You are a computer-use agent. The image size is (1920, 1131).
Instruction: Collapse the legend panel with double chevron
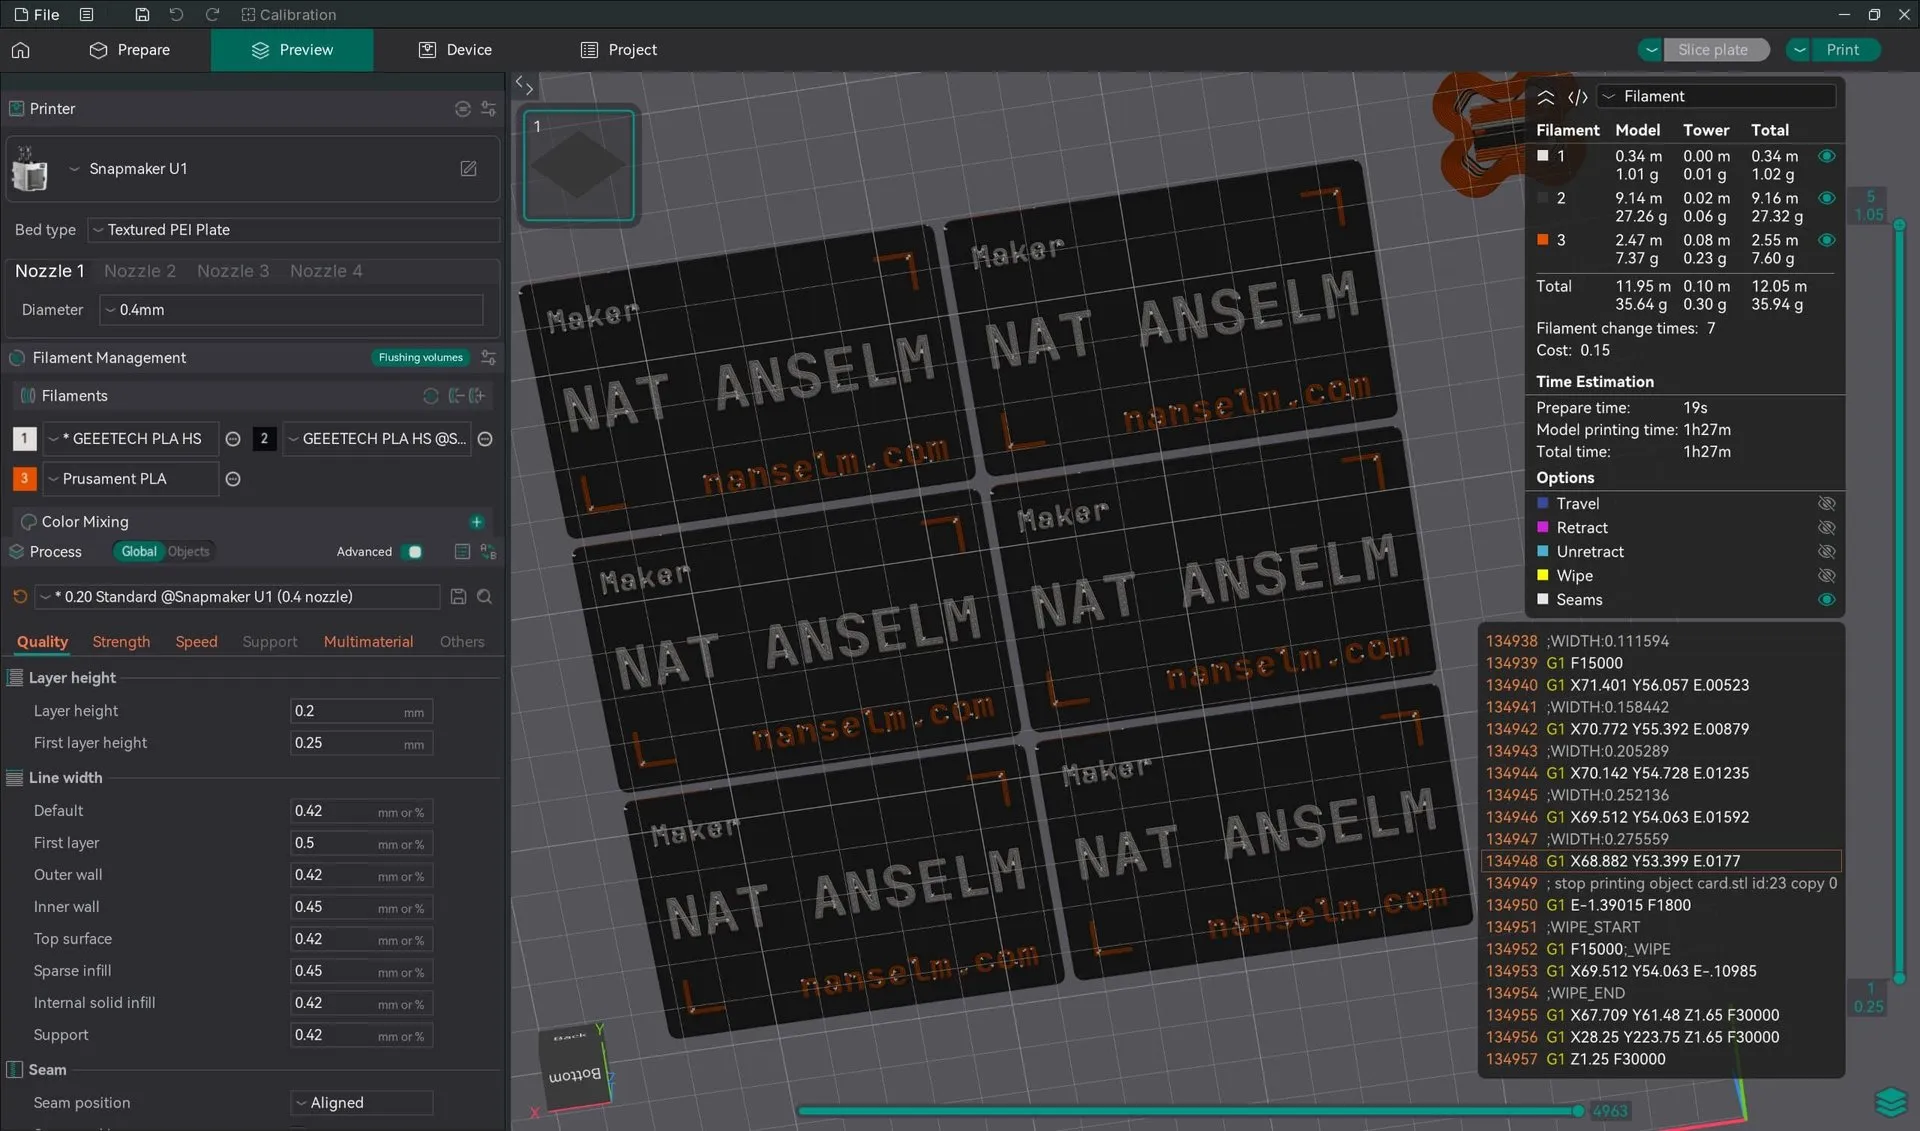(1545, 97)
